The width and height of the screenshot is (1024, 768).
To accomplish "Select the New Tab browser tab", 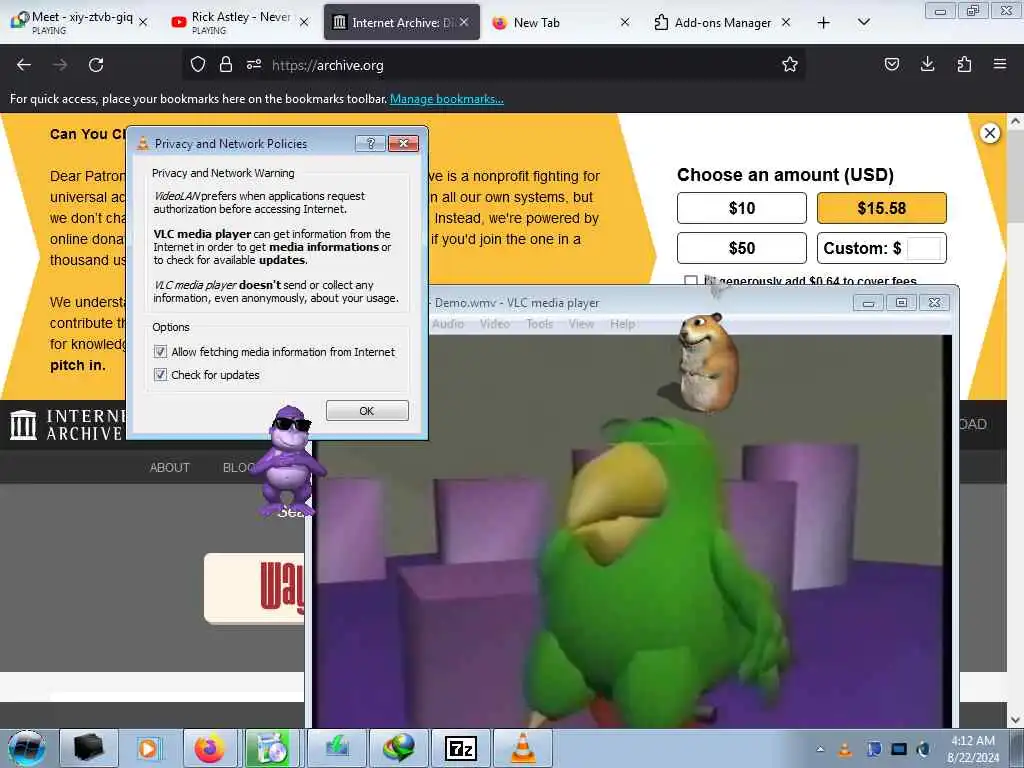I will click(x=560, y=22).
